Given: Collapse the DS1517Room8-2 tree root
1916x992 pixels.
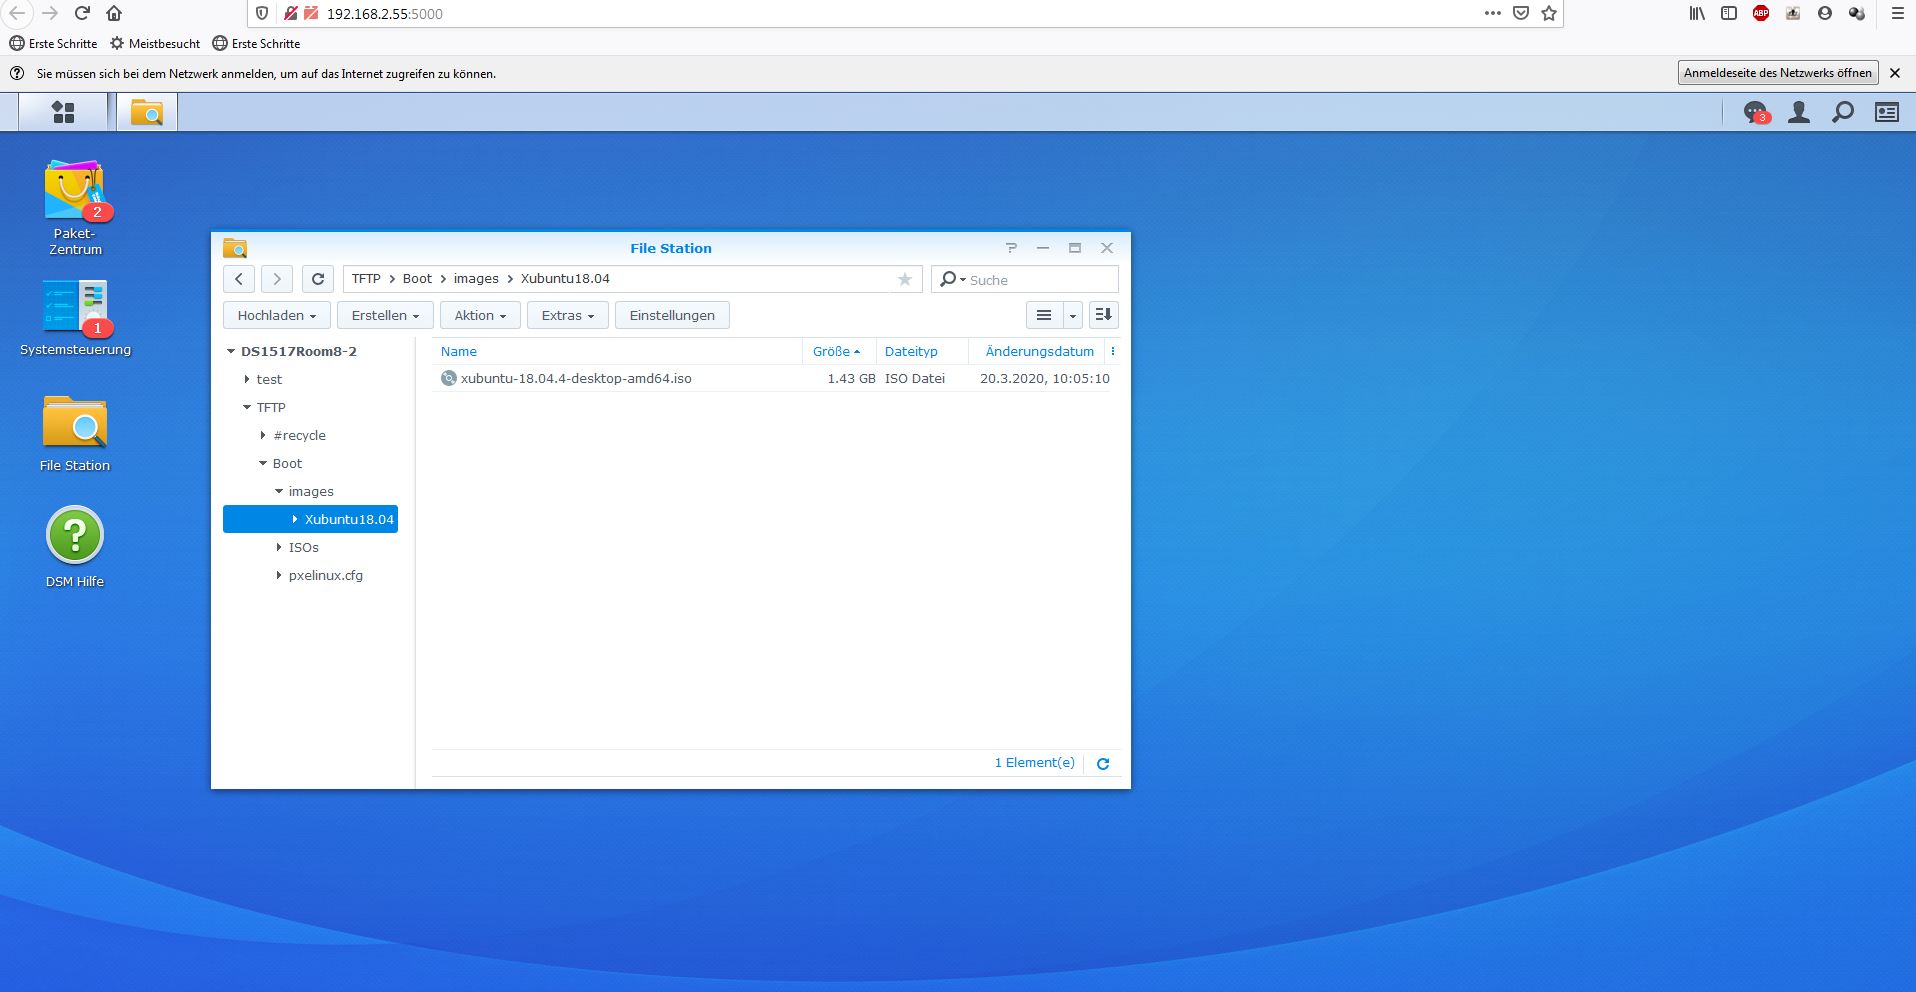Looking at the screenshot, I should pos(231,351).
